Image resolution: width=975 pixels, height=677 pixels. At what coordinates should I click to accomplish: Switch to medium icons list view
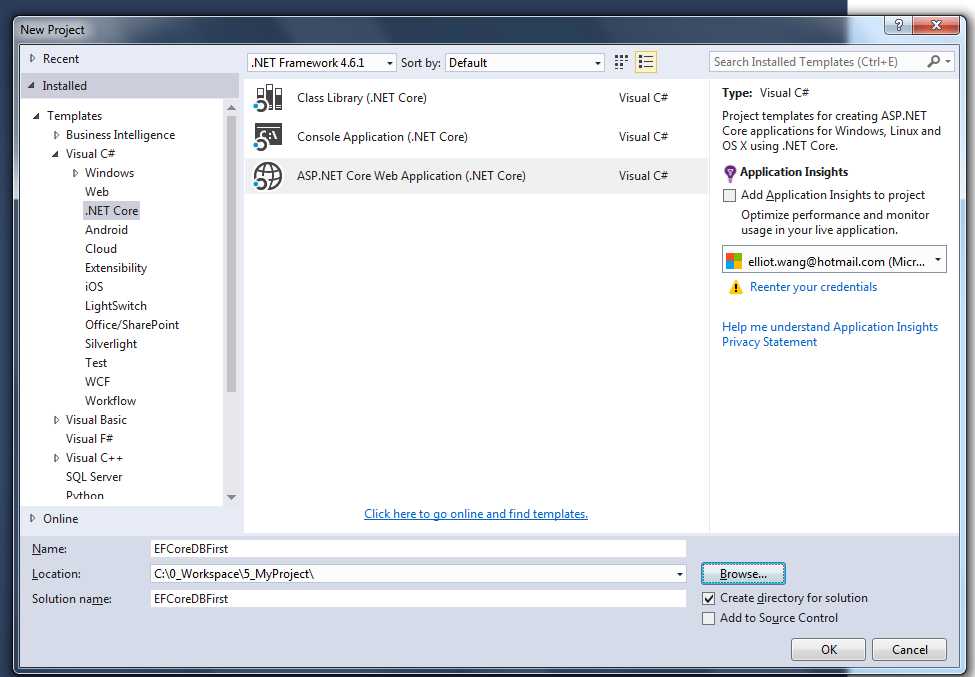click(x=645, y=62)
